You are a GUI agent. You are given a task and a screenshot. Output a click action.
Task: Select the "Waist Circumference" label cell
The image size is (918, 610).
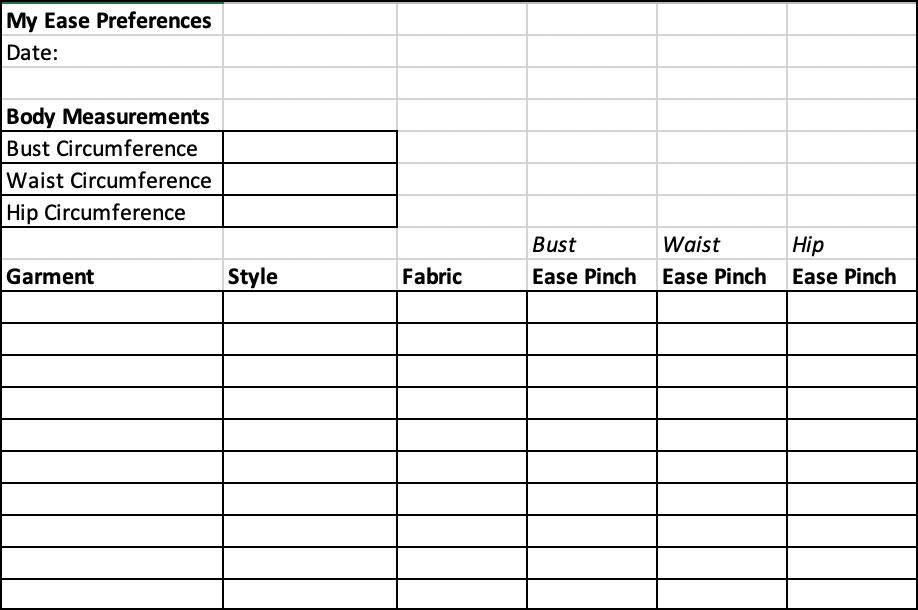tap(110, 180)
